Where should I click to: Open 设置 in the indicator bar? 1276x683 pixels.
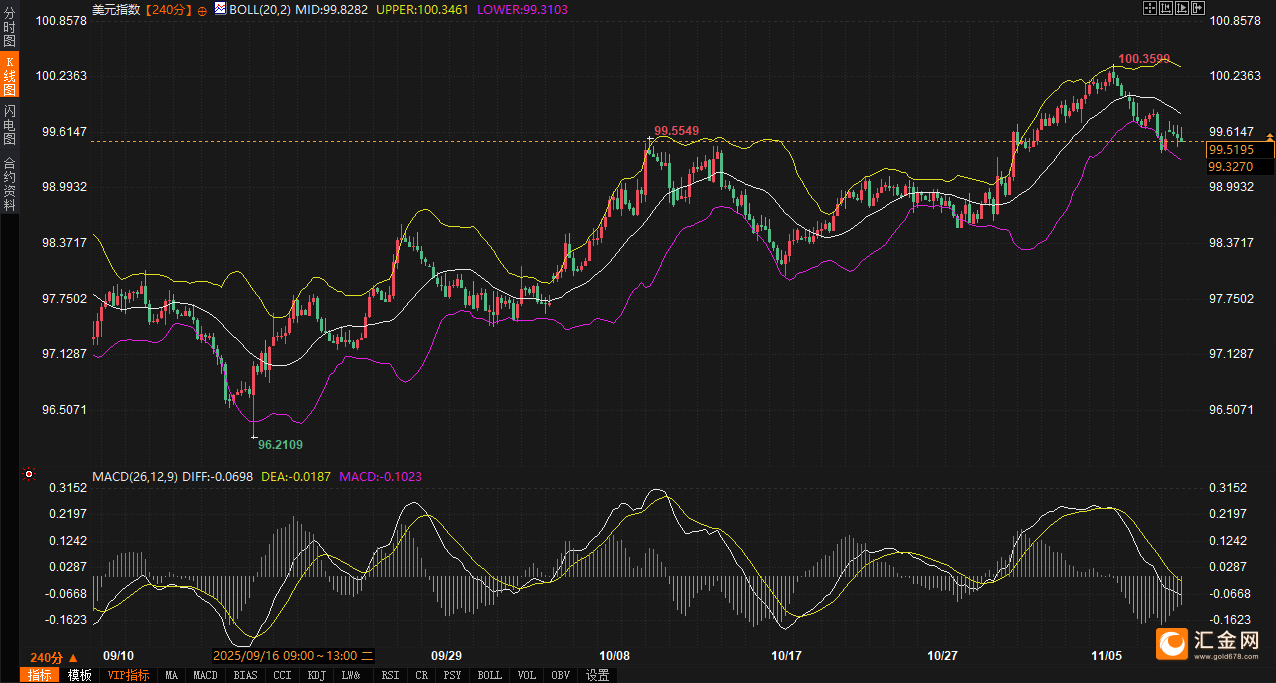coord(598,675)
